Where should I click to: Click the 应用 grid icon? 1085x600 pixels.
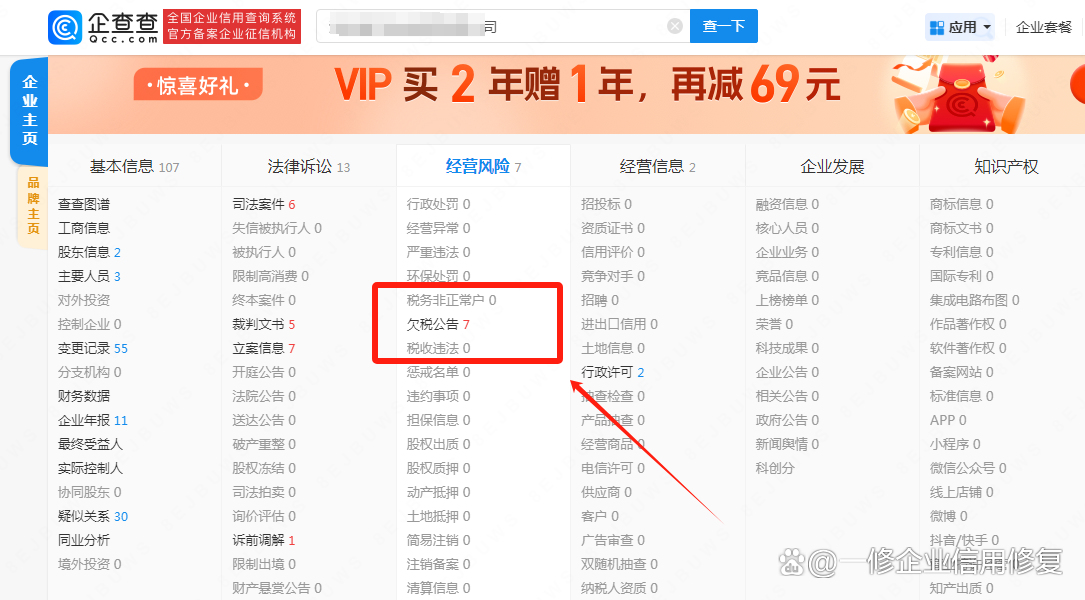click(937, 28)
